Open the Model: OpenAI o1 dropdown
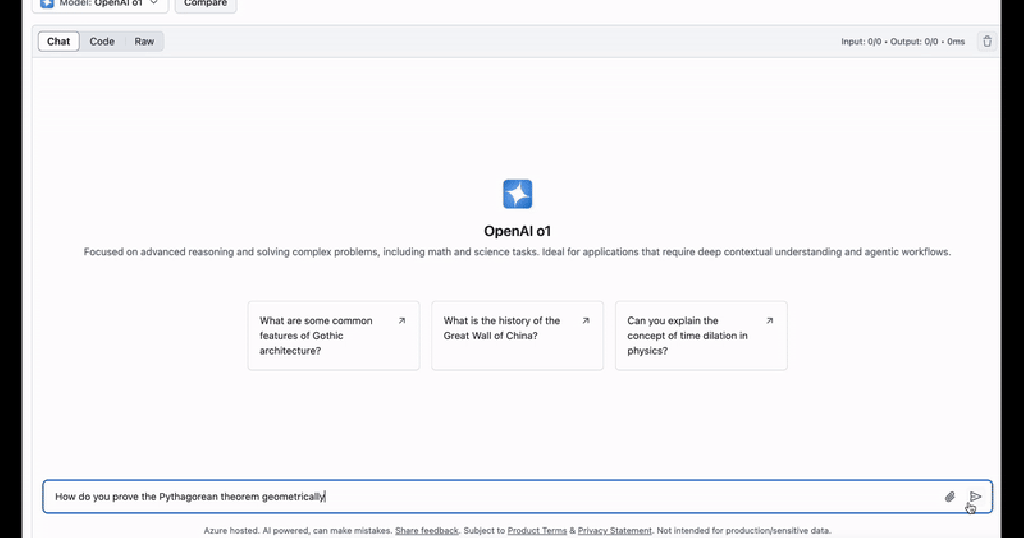 click(100, 4)
